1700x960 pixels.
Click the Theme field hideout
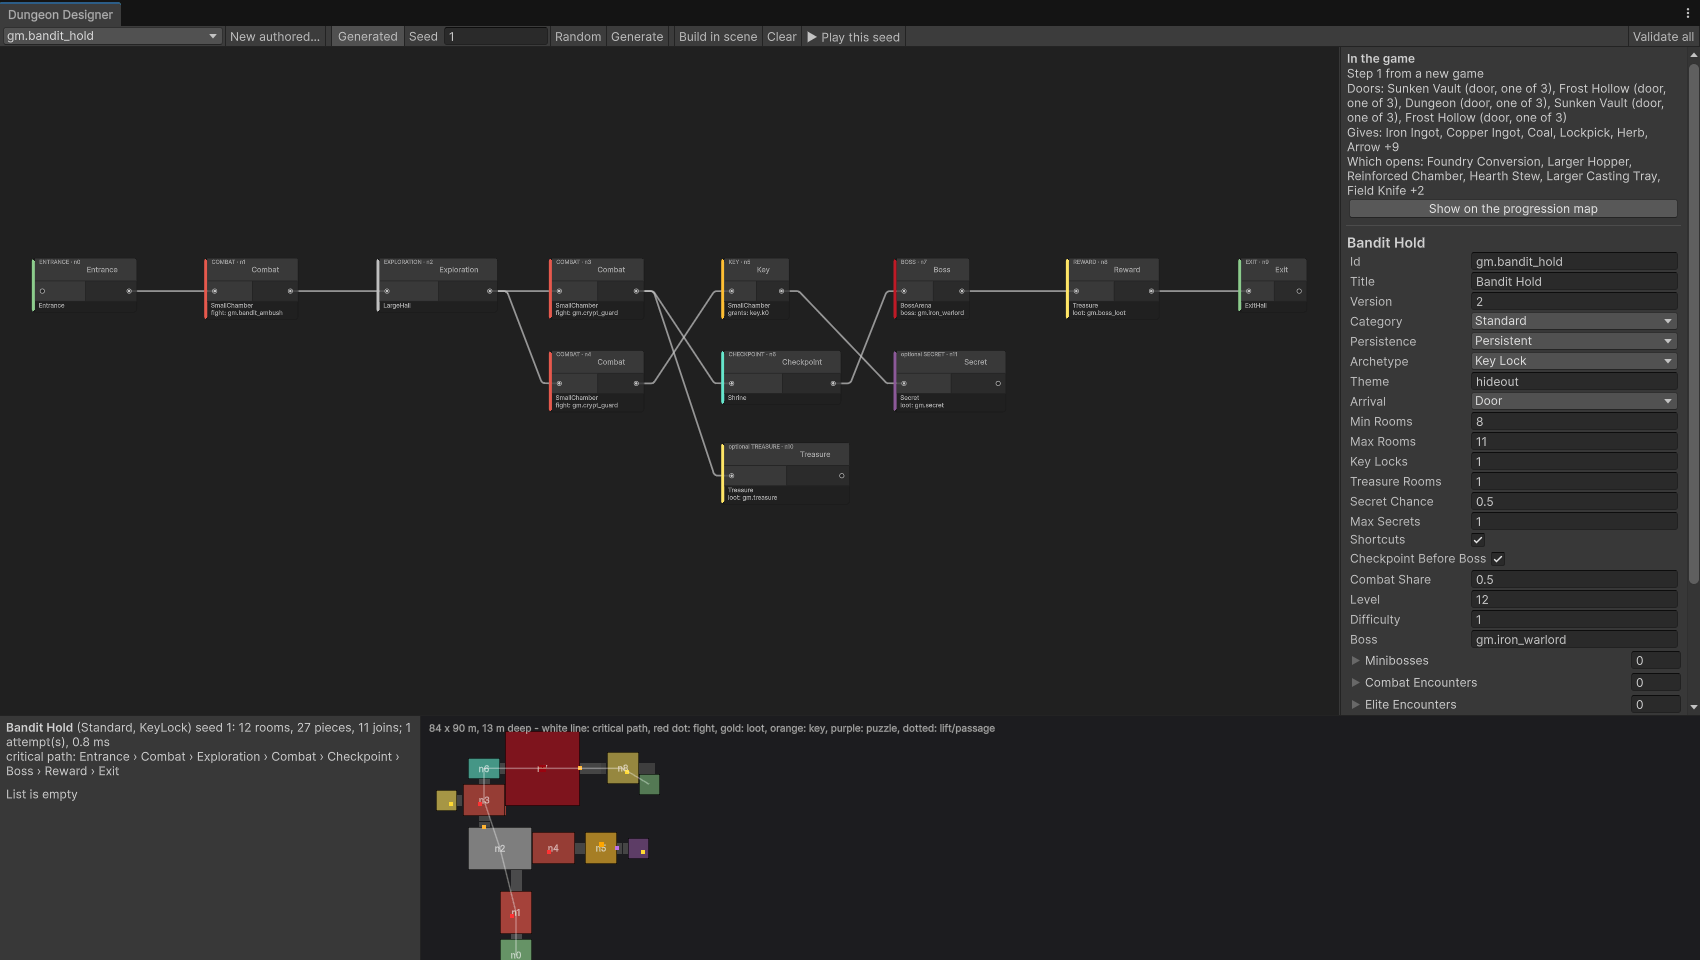pyautogui.click(x=1574, y=382)
